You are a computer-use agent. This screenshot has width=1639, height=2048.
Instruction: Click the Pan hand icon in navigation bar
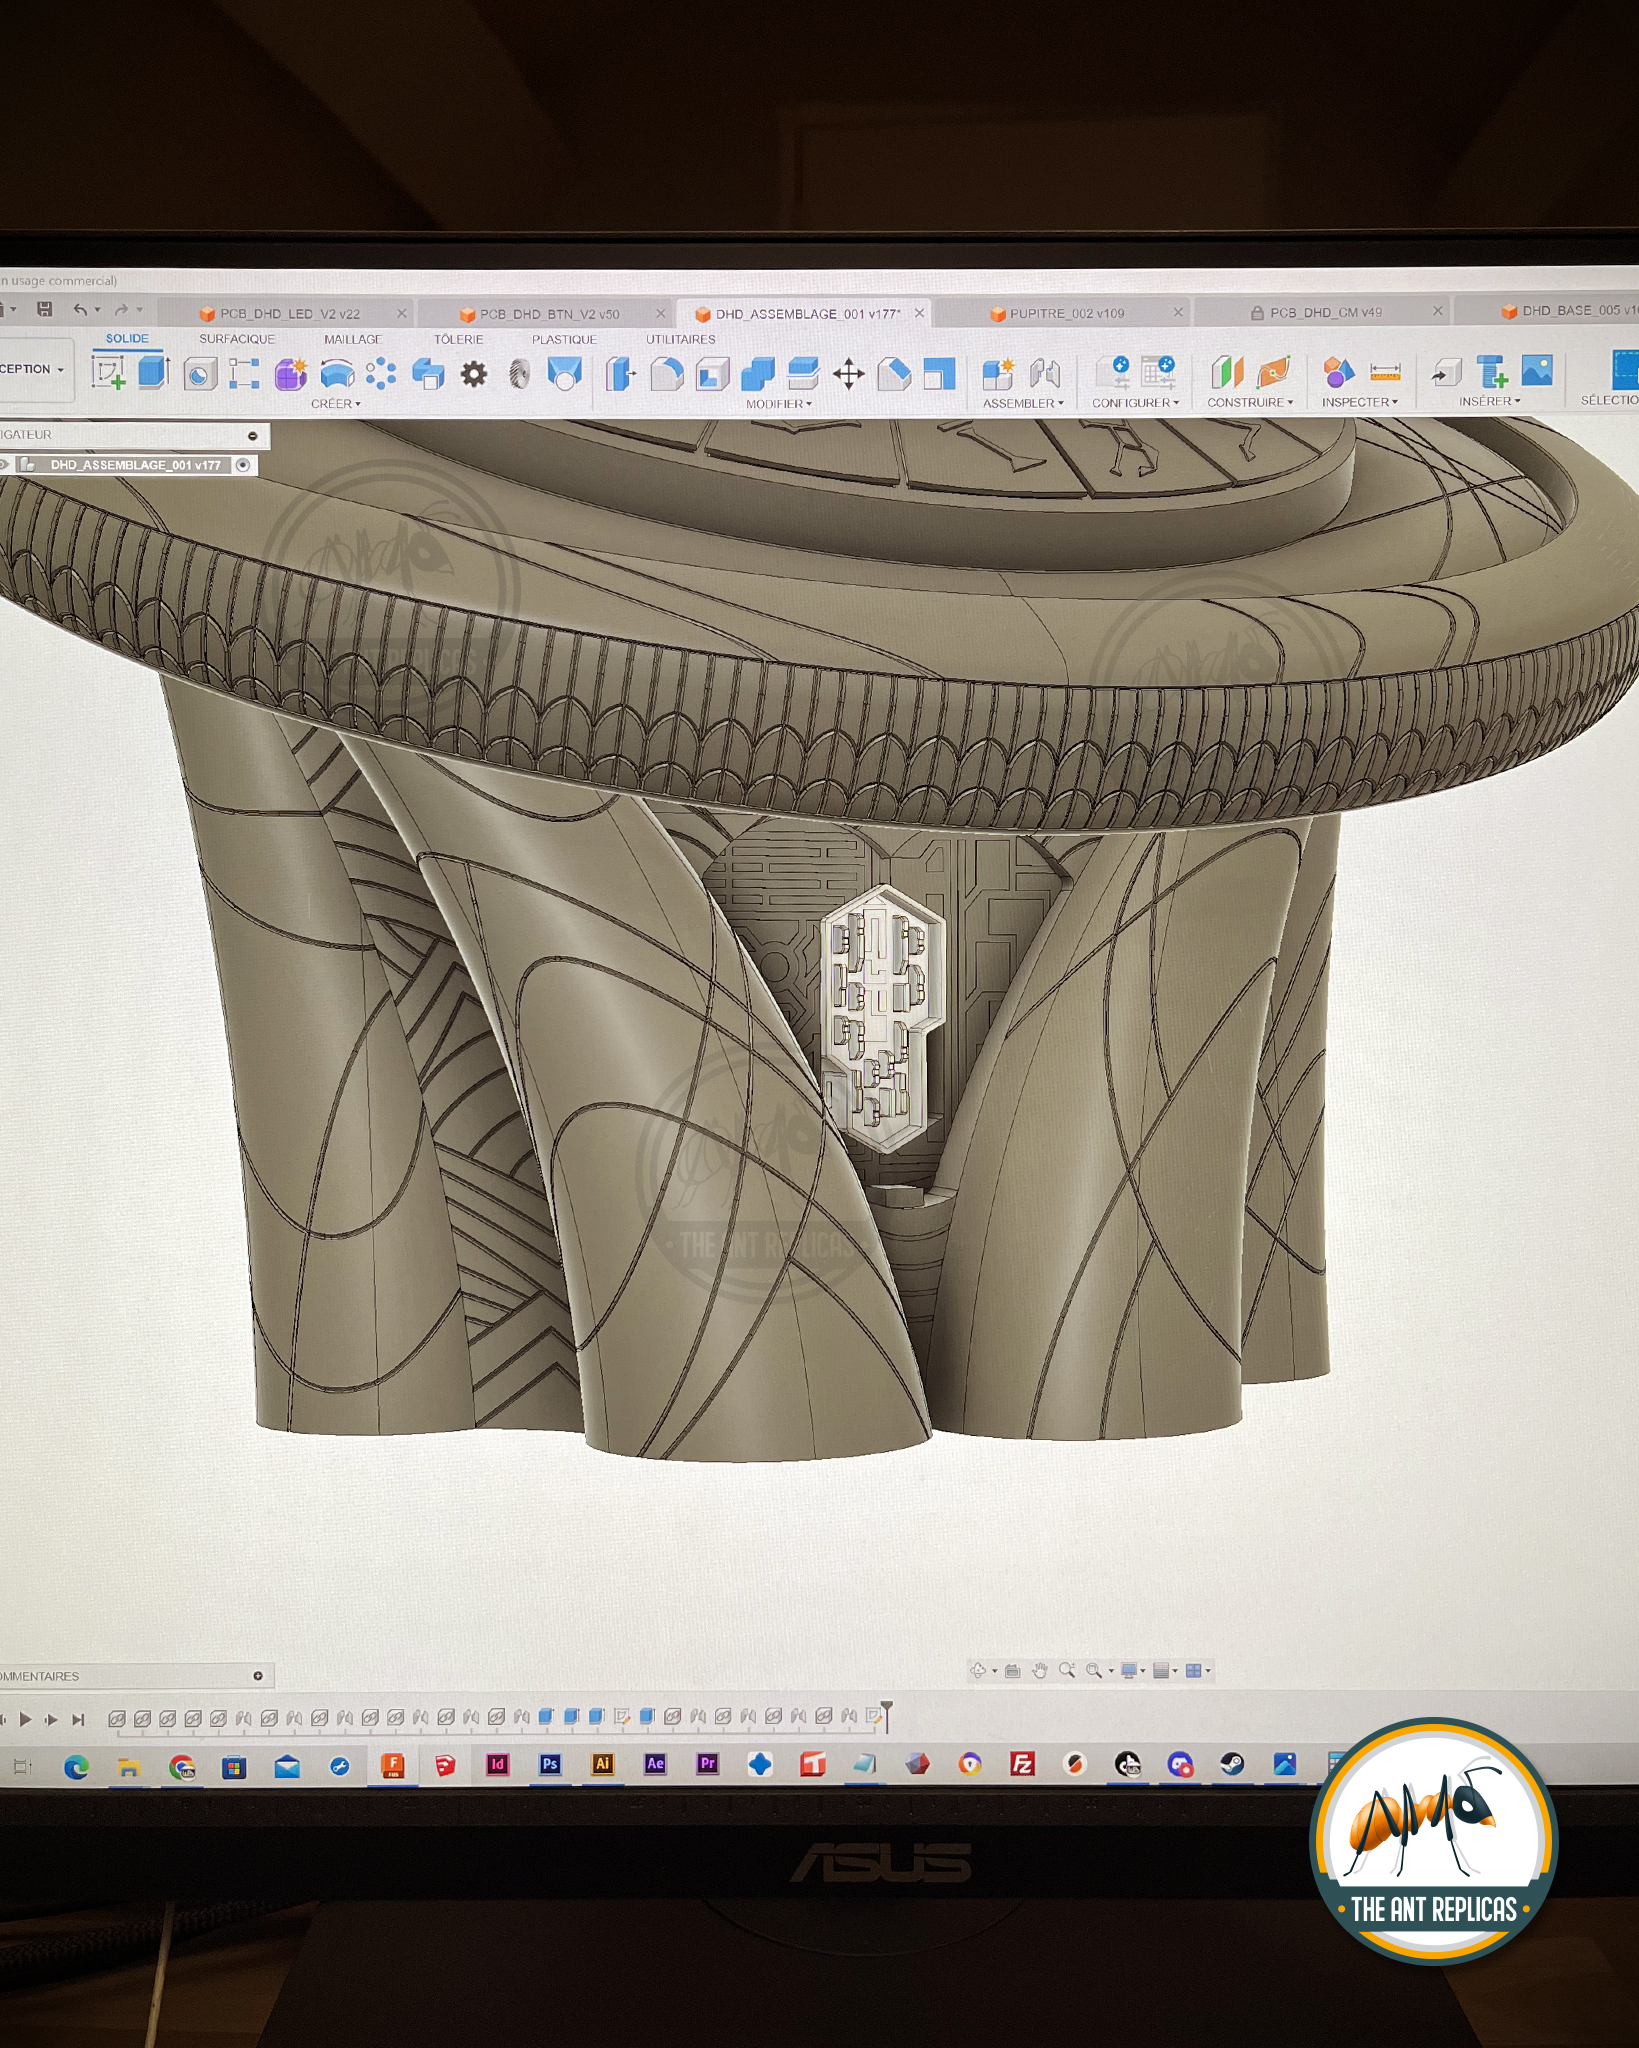click(x=1040, y=1670)
